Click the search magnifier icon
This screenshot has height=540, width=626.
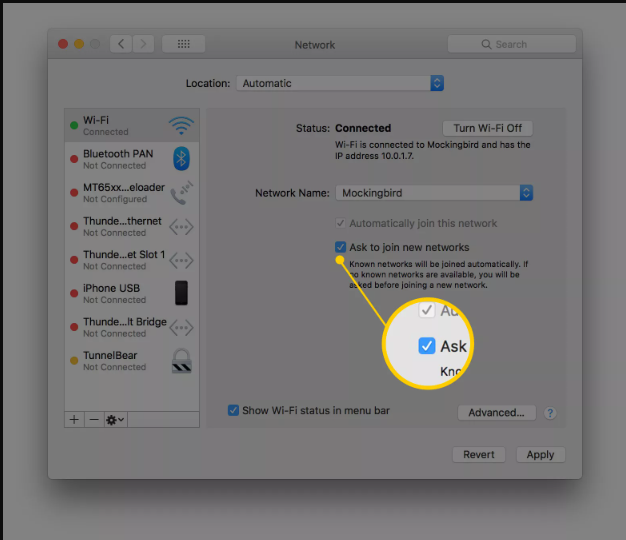[x=486, y=44]
